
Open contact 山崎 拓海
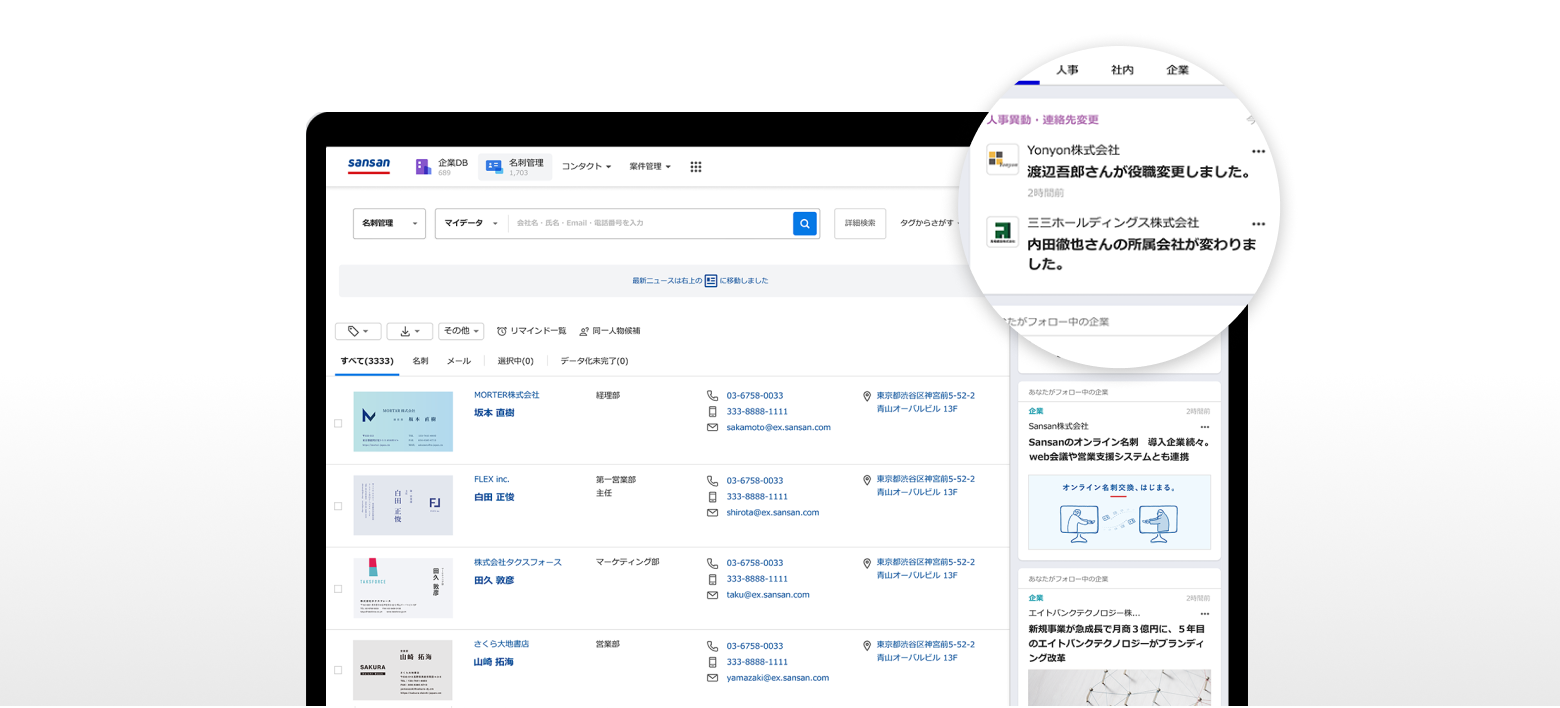pyautogui.click(x=494, y=662)
